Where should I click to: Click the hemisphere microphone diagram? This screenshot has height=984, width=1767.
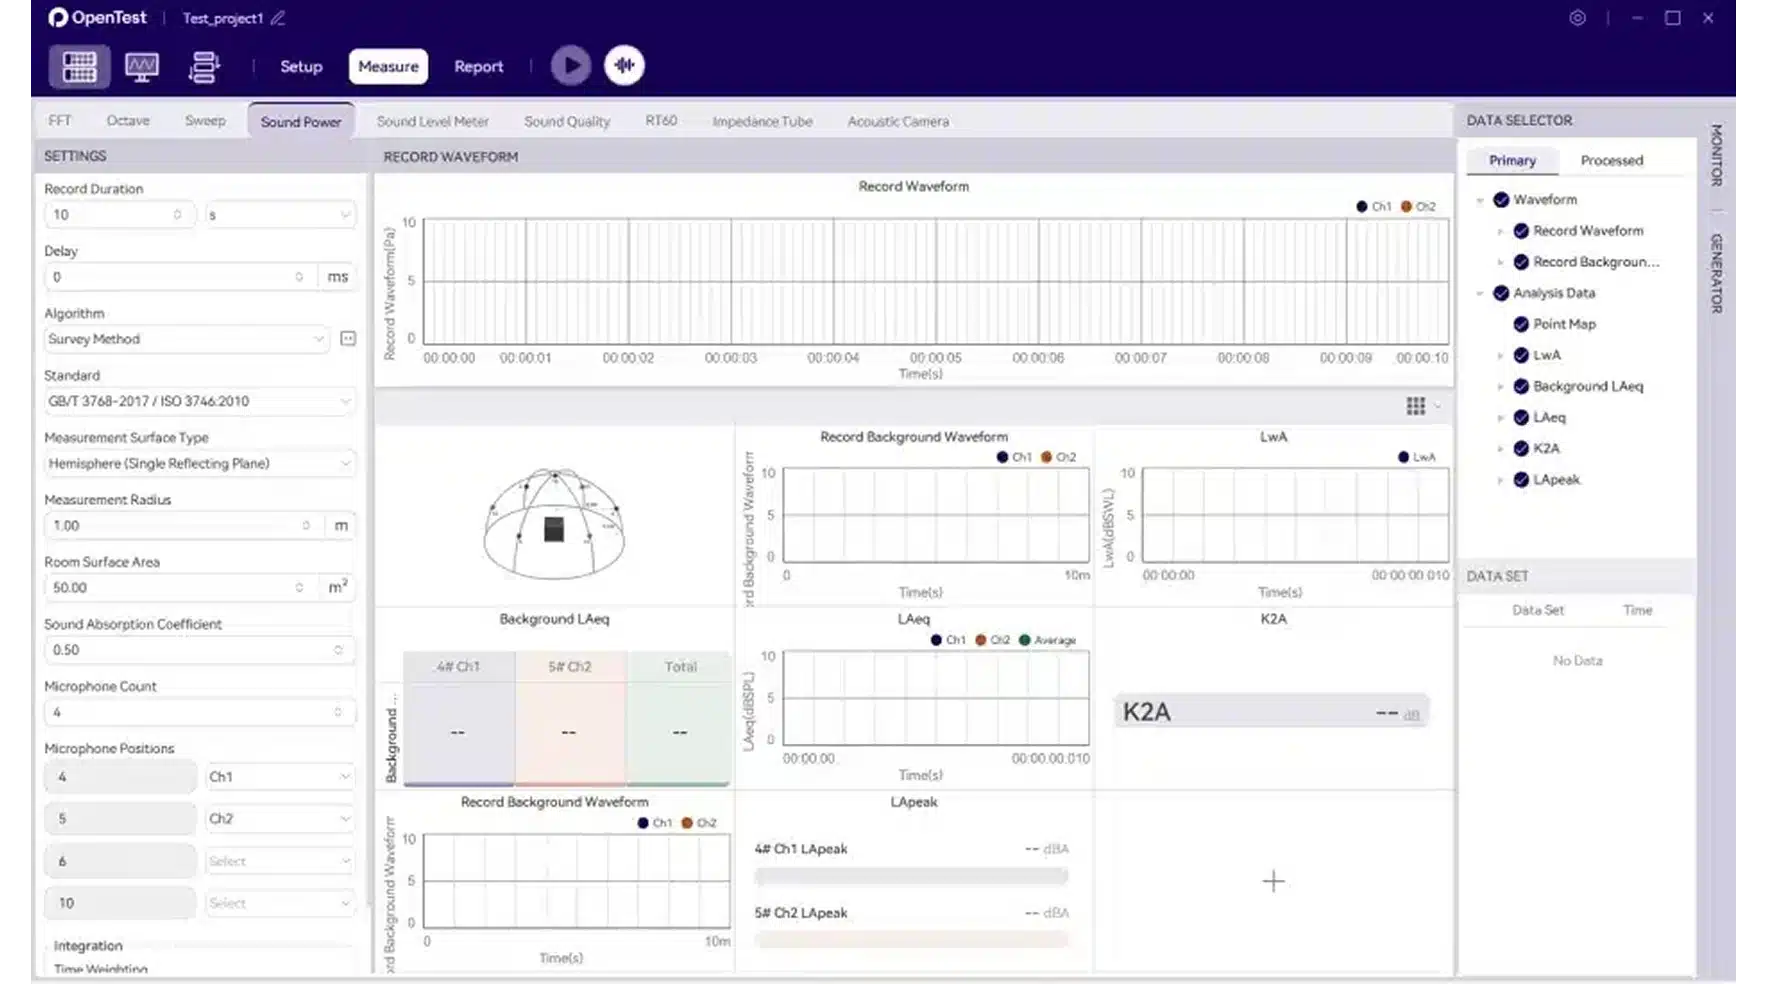coord(554,524)
